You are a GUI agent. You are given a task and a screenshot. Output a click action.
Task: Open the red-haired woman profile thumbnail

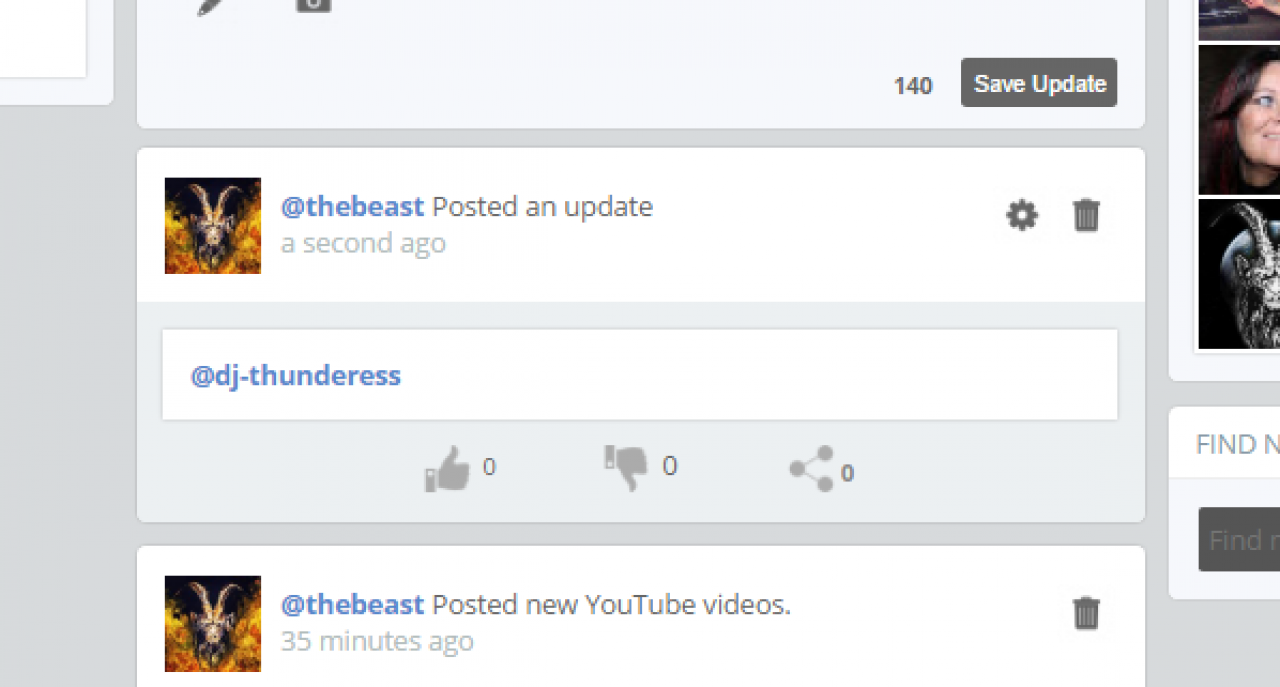(x=1239, y=120)
